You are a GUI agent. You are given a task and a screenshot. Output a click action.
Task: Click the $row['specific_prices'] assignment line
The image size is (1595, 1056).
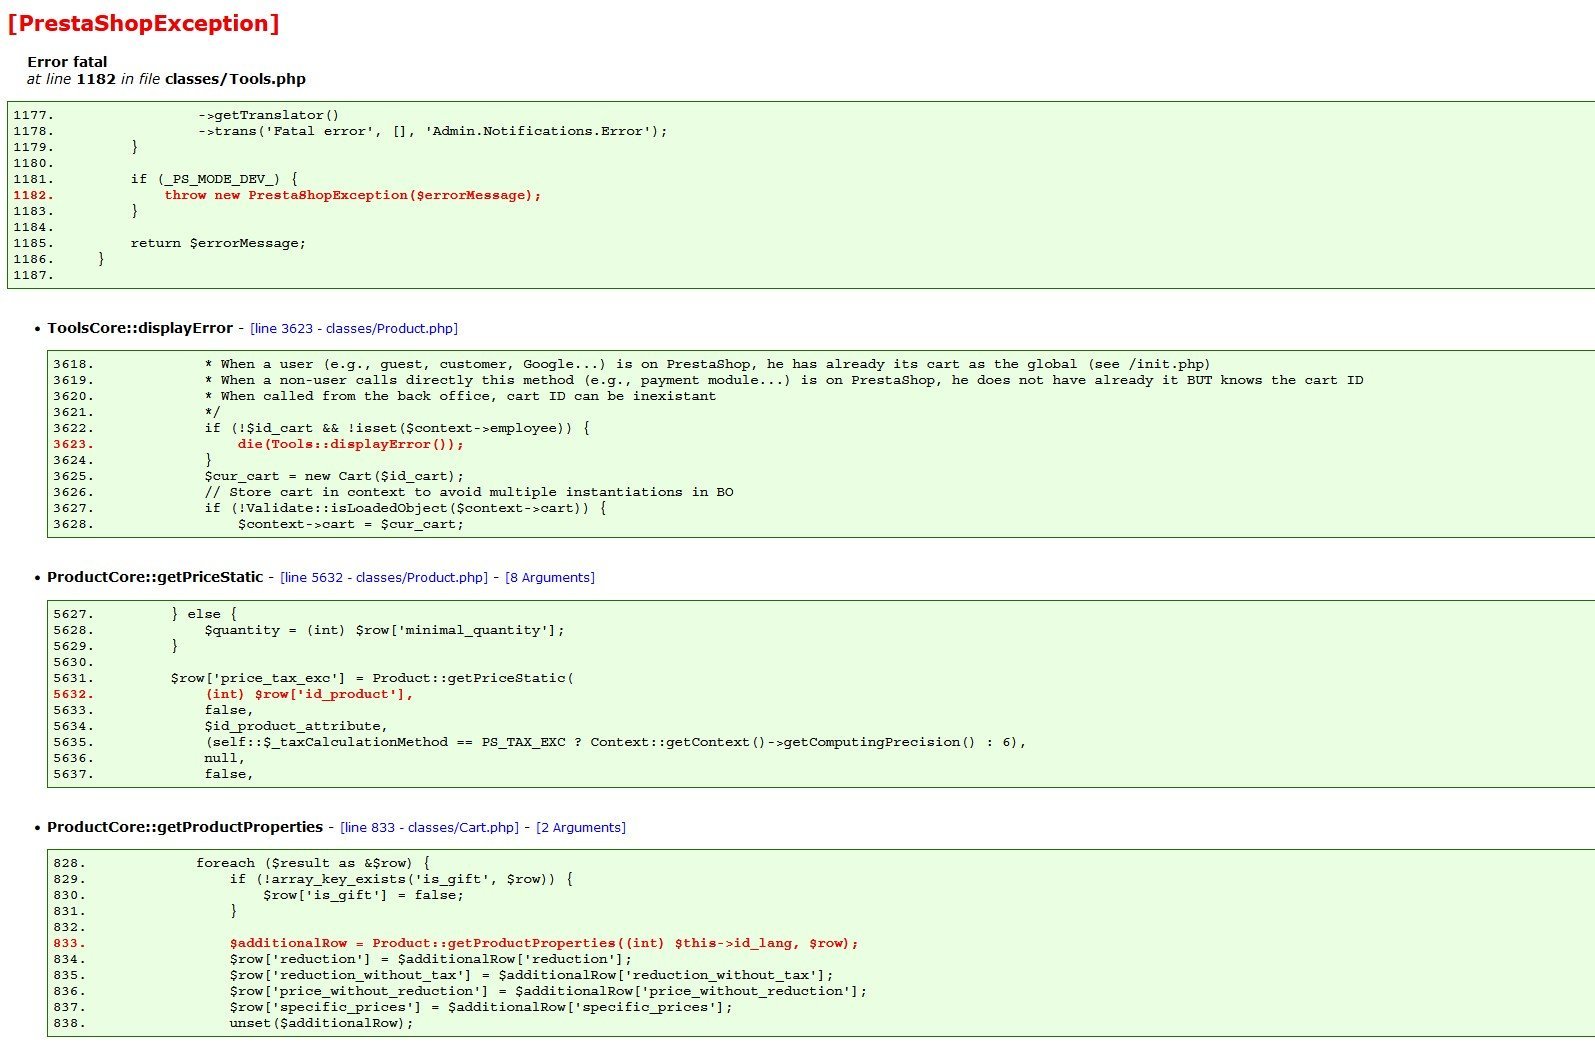(482, 1007)
